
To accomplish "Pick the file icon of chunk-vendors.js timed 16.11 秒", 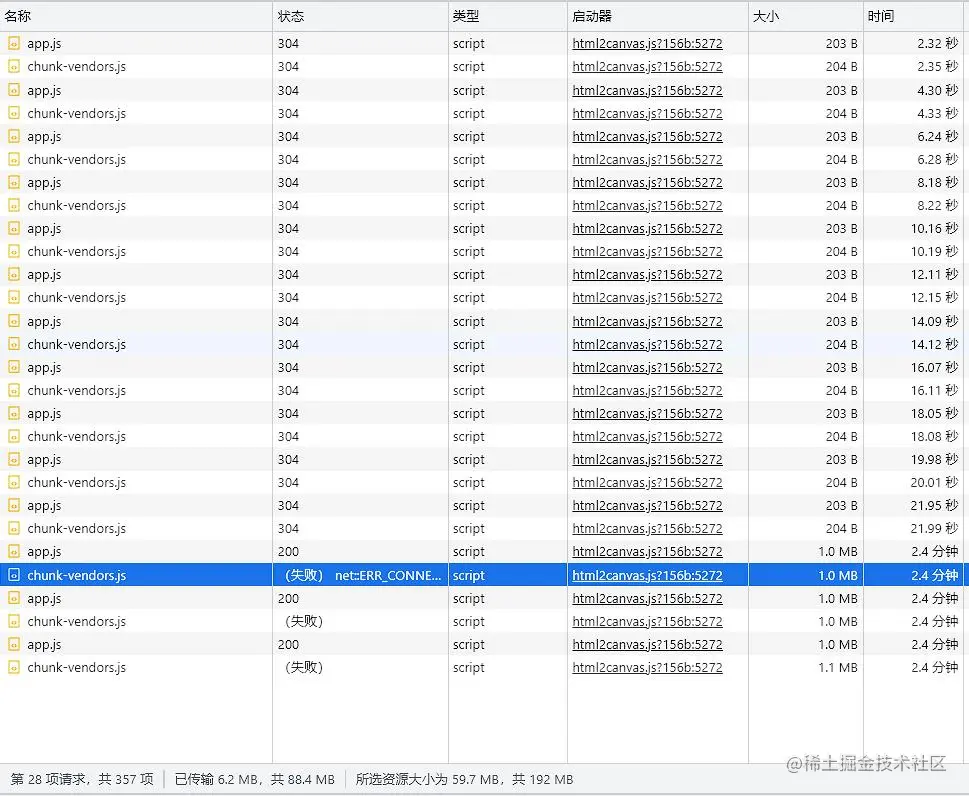I will pos(14,391).
